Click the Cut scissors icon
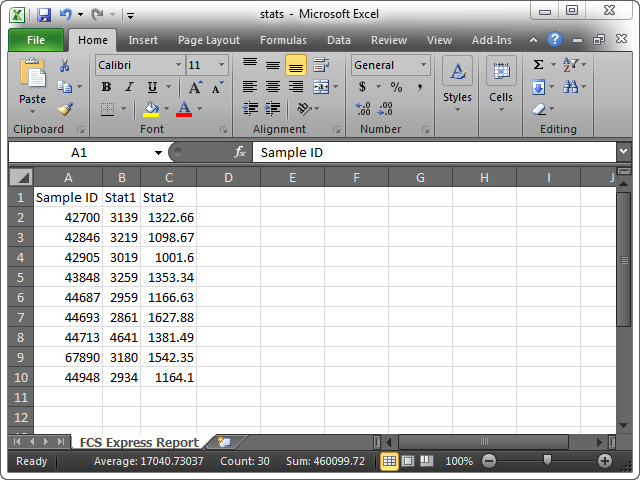 pos(65,65)
